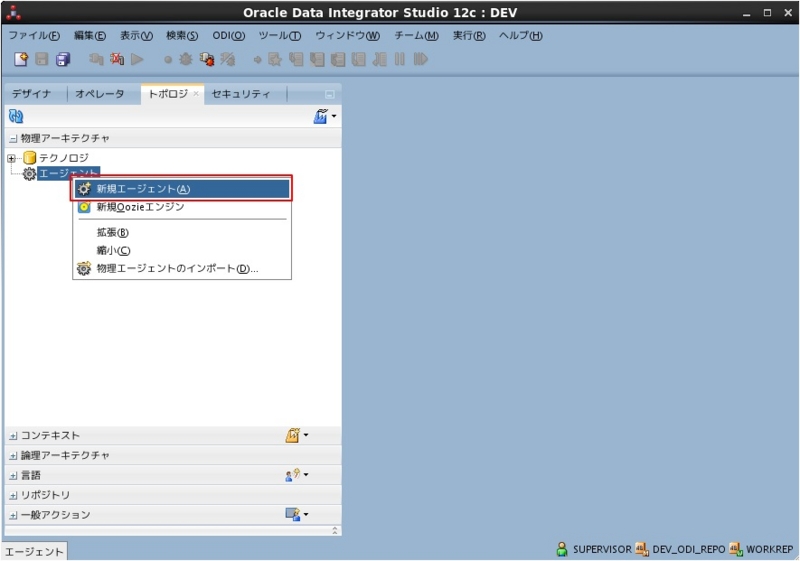Screen dimensions: 800x561
Task: Click the SUPERVISOR user status icon
Action: (562, 549)
